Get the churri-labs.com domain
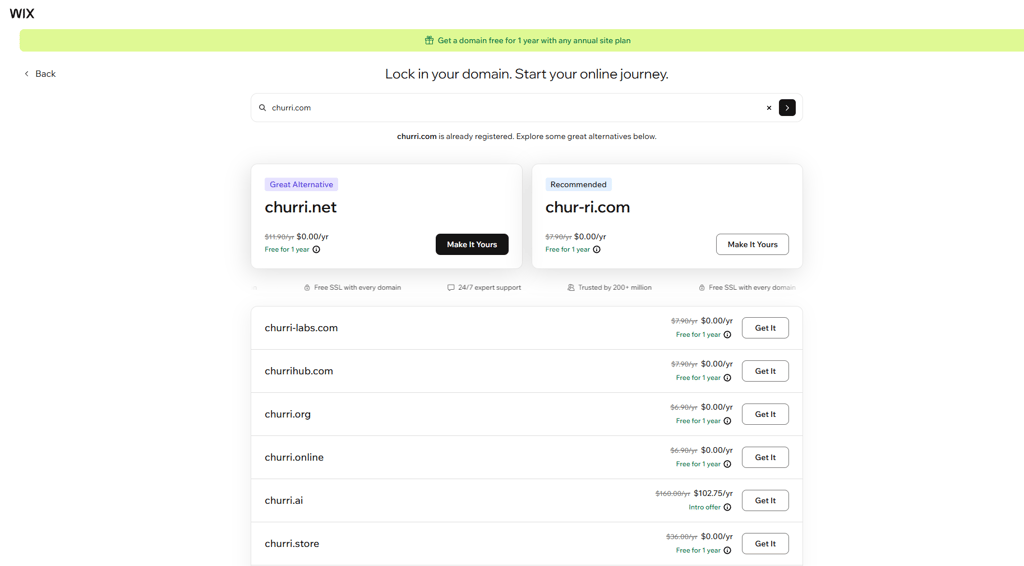The height and width of the screenshot is (566, 1024). tap(765, 328)
